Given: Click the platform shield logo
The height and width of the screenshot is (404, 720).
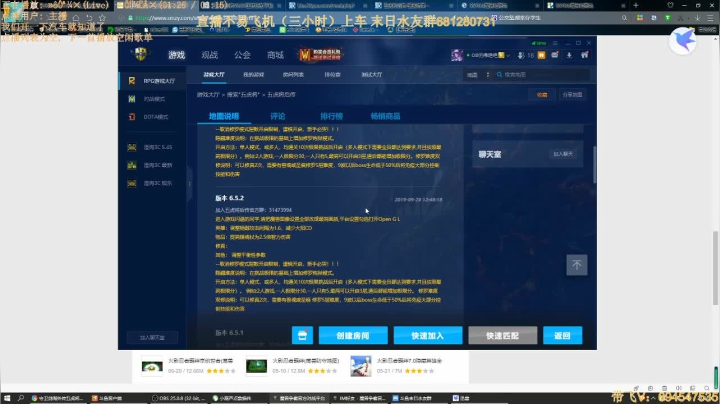Looking at the screenshot, I should click(141, 54).
